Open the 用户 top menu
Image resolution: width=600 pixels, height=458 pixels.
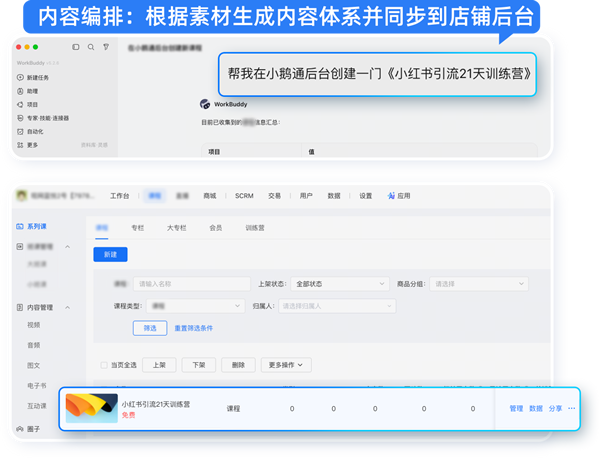[x=306, y=196]
